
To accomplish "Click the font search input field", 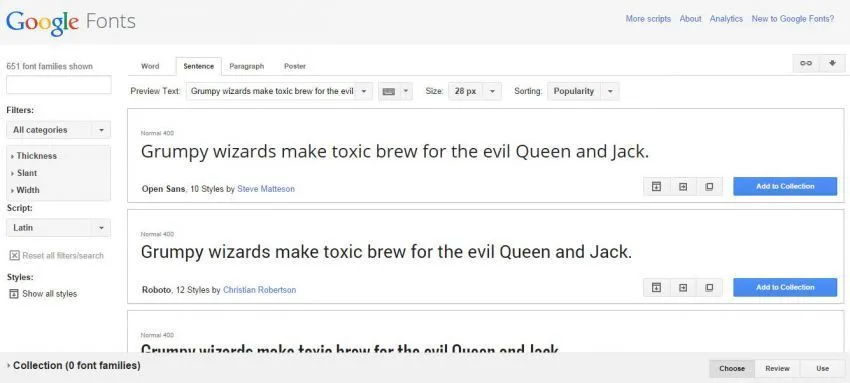I will (x=59, y=85).
